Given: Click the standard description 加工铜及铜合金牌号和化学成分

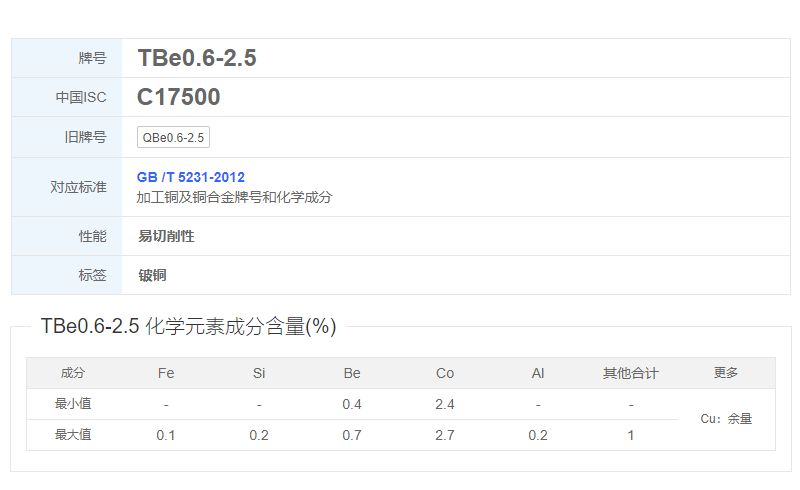Looking at the screenshot, I should coord(235,197).
